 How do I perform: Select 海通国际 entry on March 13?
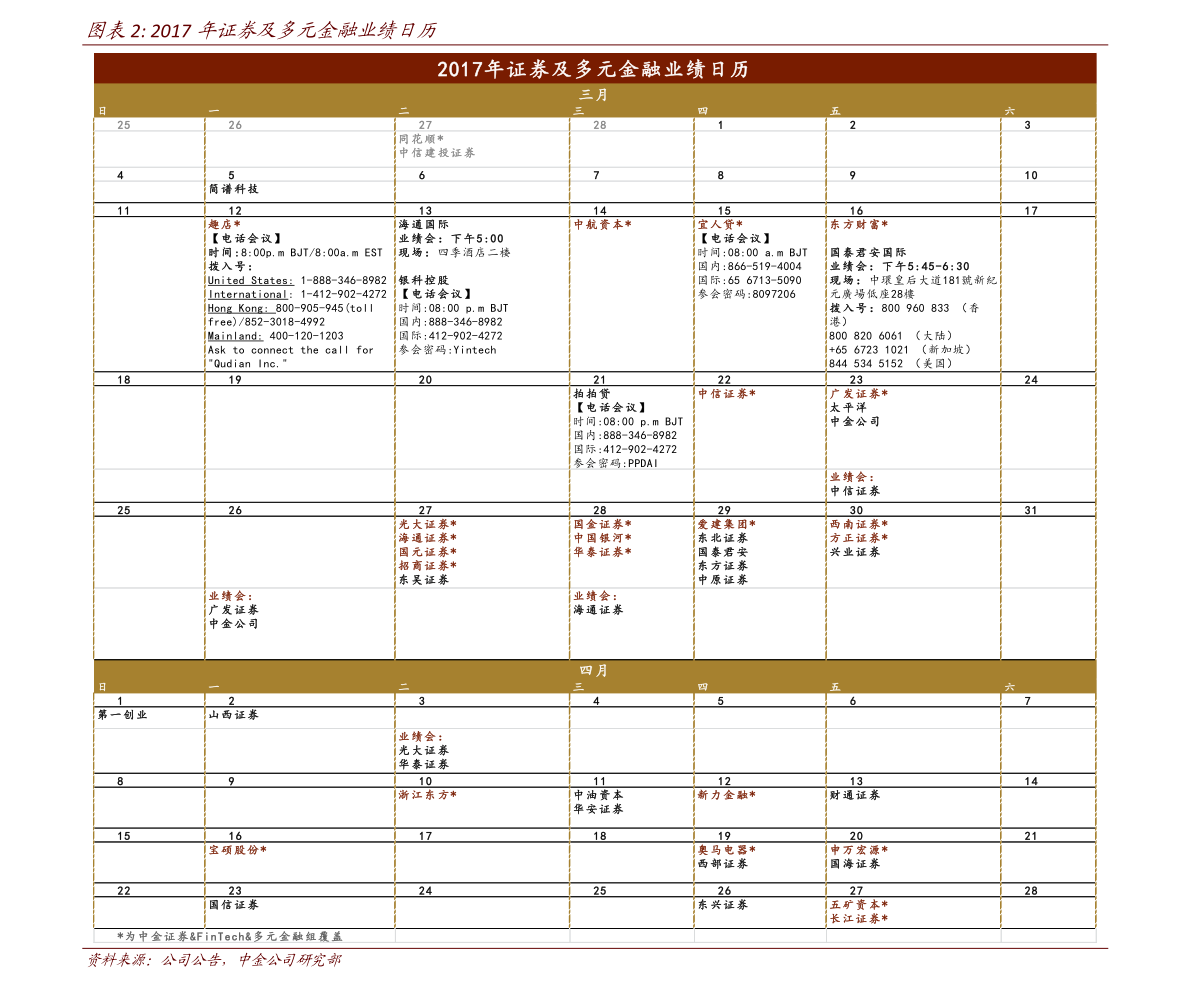point(424,225)
